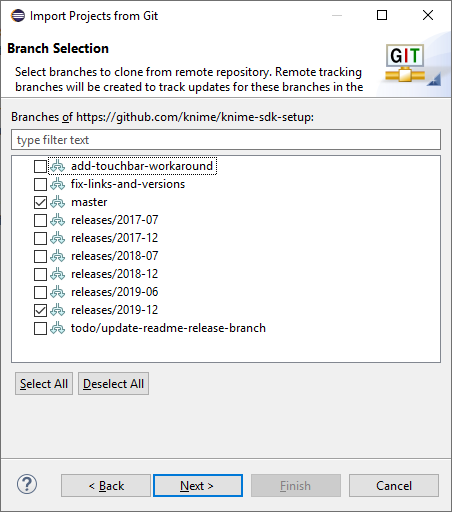Tick the releases/2018-07 branch checkbox
The width and height of the screenshot is (452, 512).
coord(40,256)
